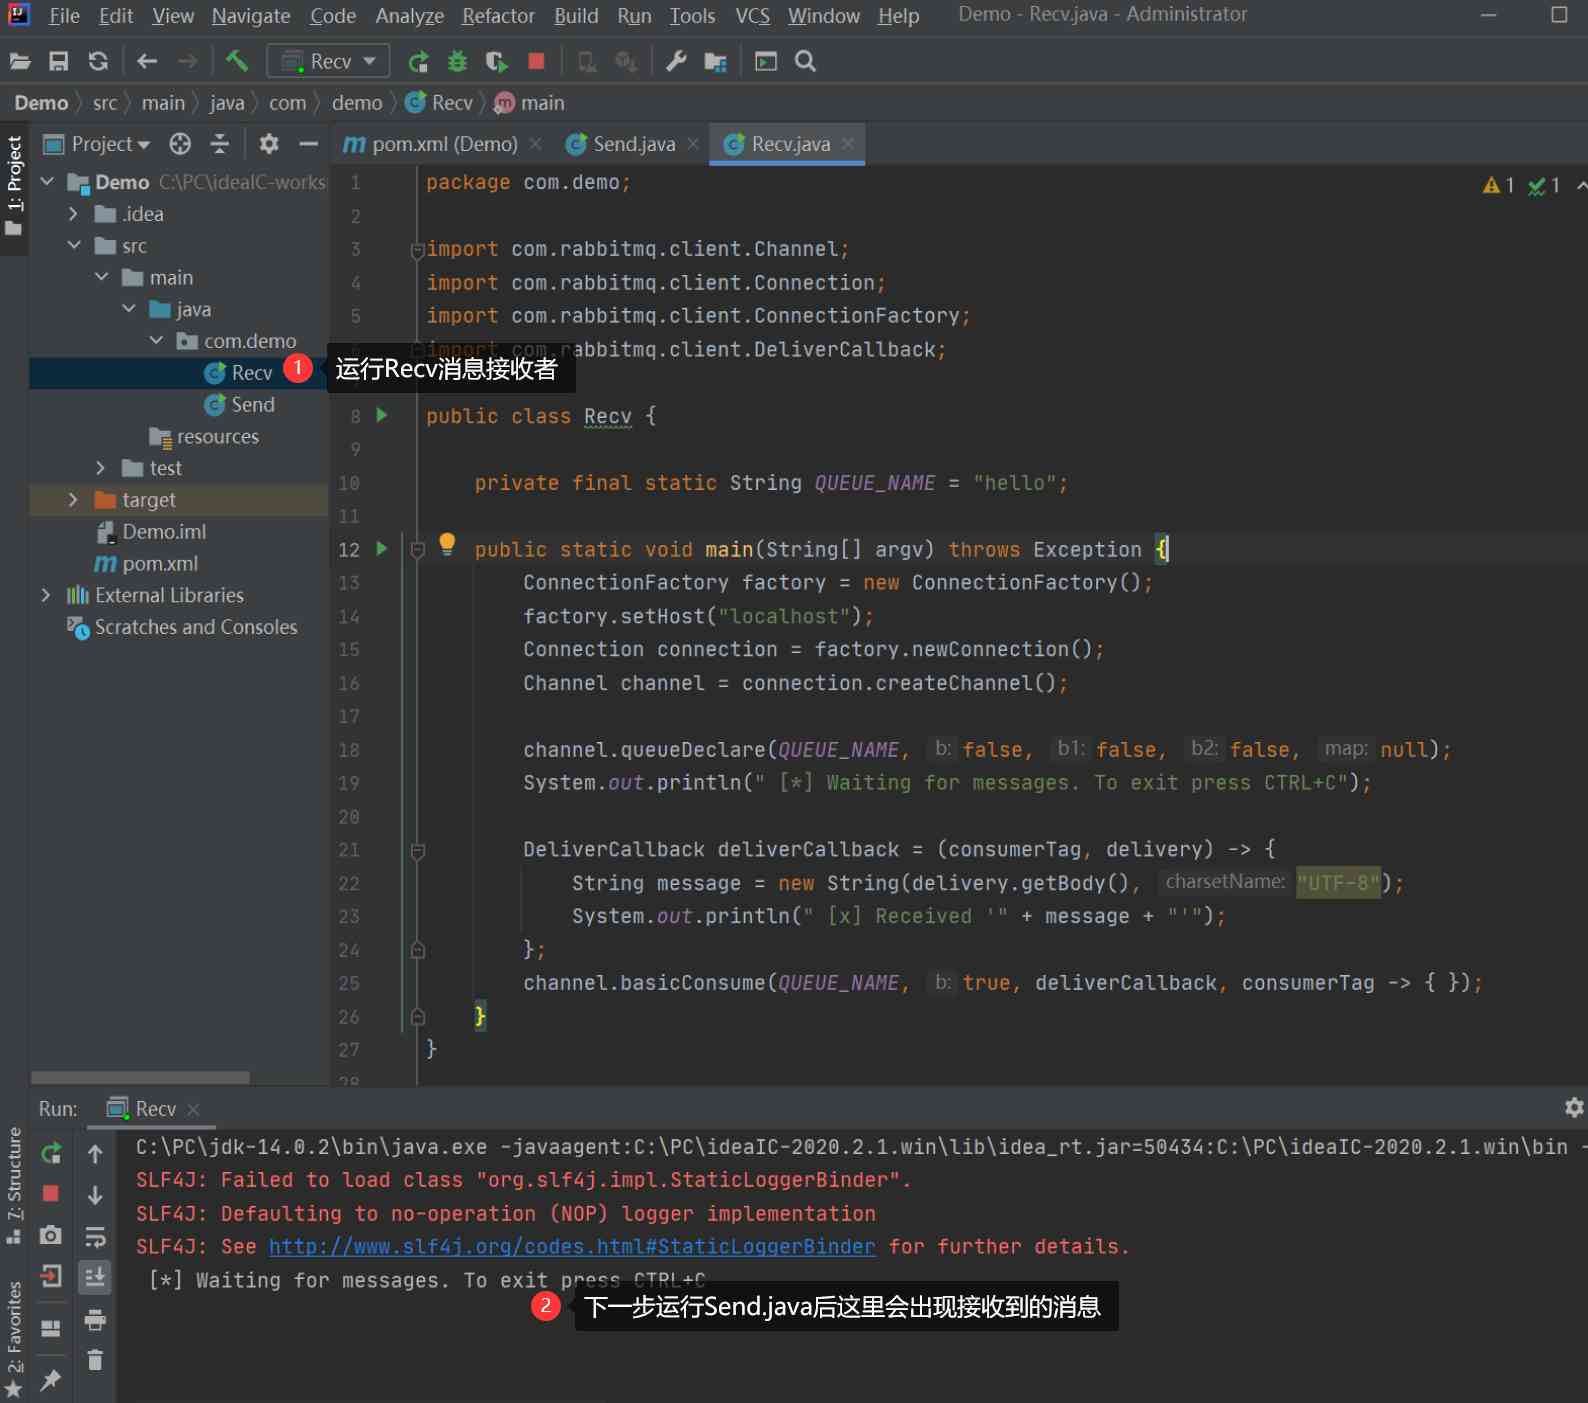Click Stop icon in Run panel

[51, 1193]
